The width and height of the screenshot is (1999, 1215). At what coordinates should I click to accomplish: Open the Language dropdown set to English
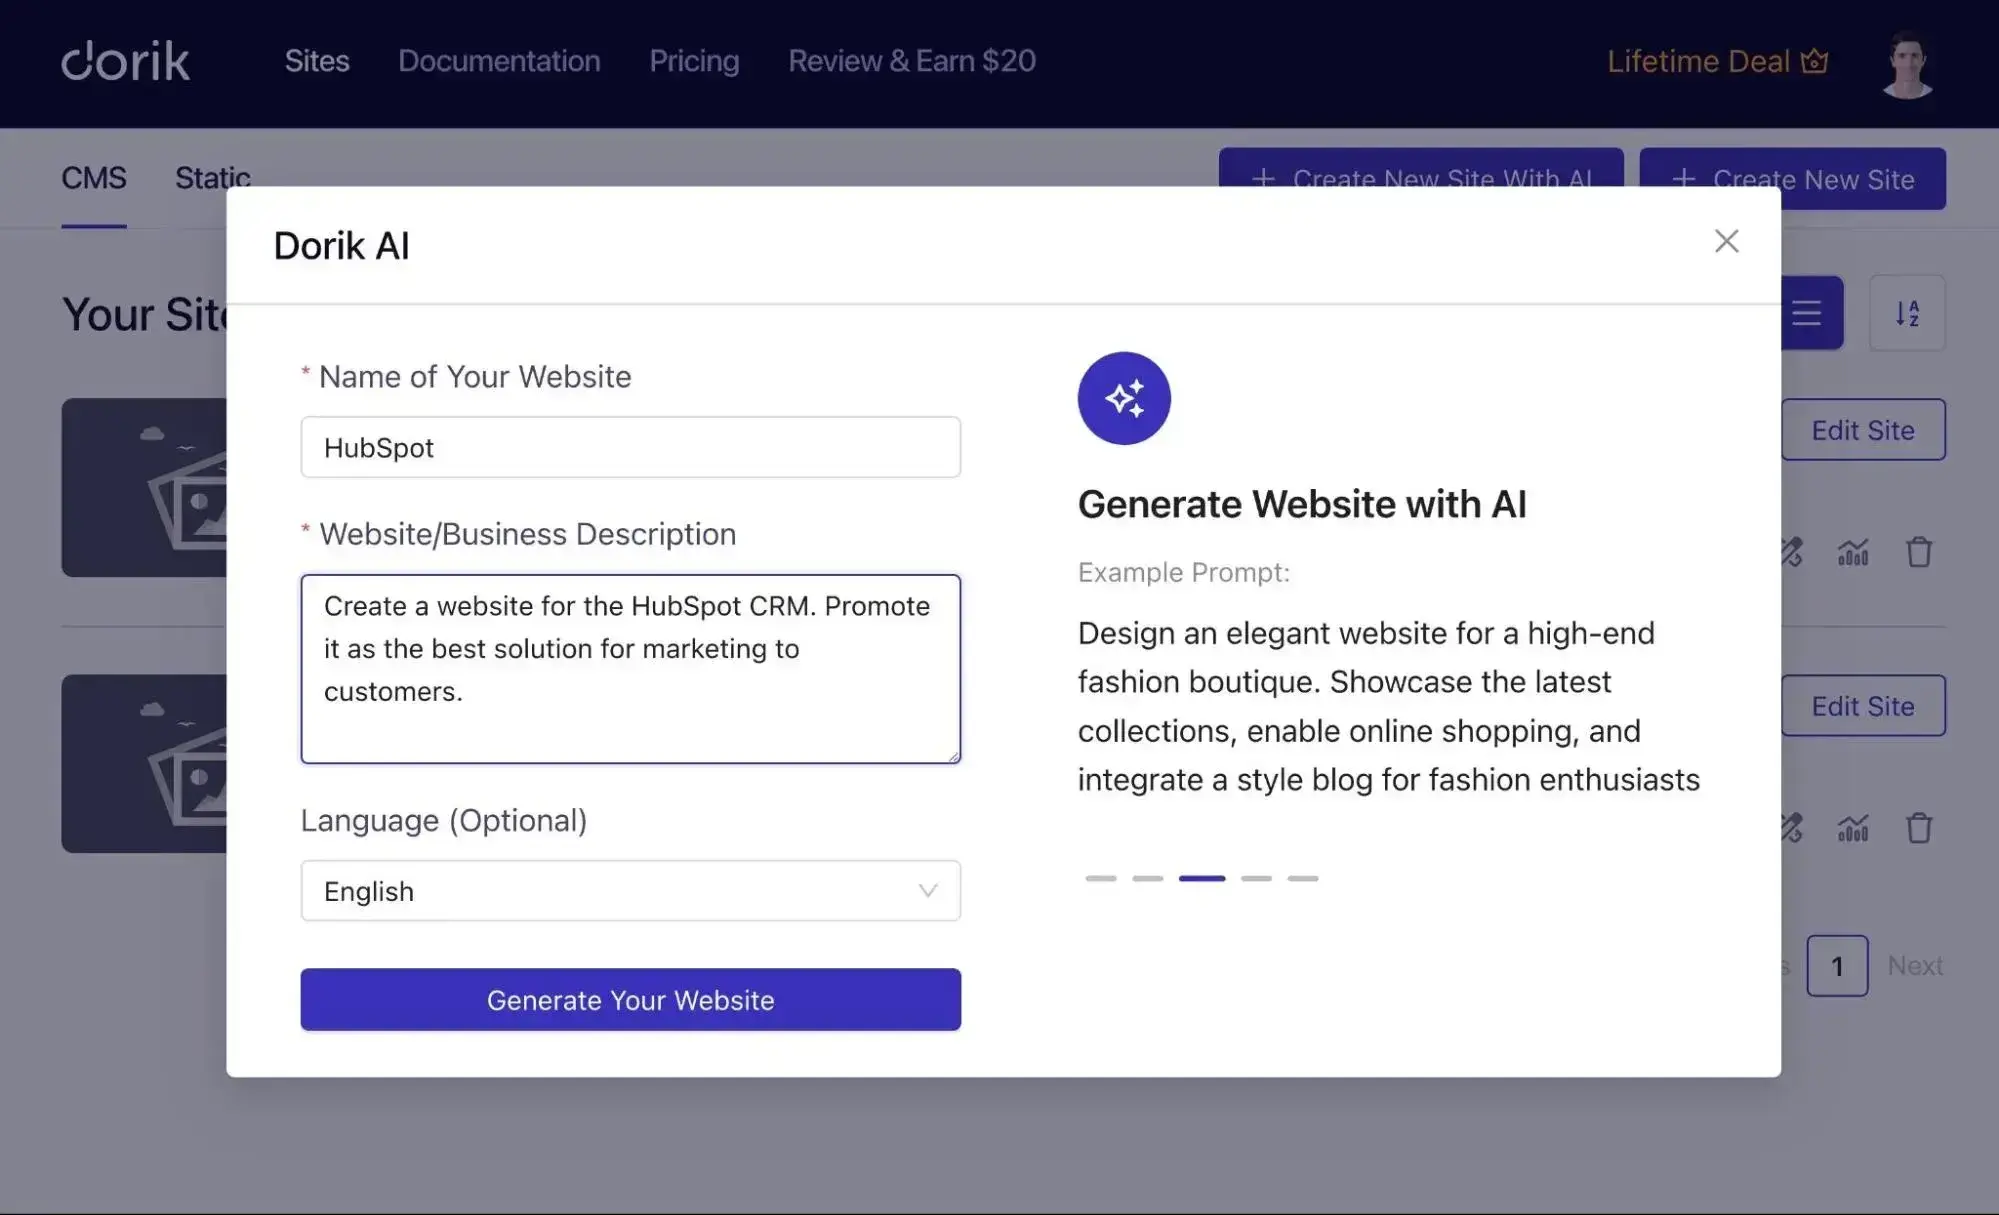pos(630,890)
